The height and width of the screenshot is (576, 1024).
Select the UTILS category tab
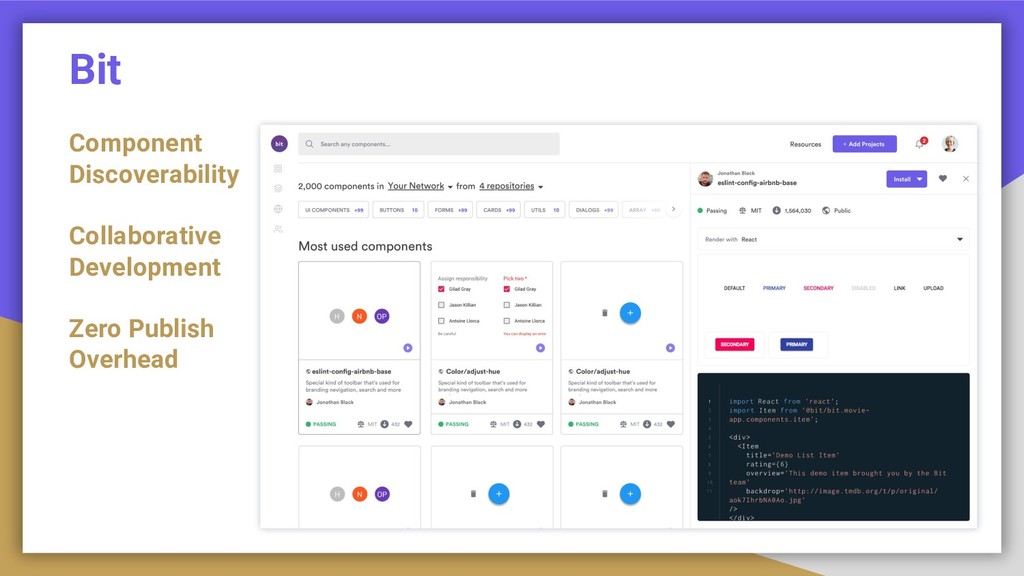click(545, 210)
